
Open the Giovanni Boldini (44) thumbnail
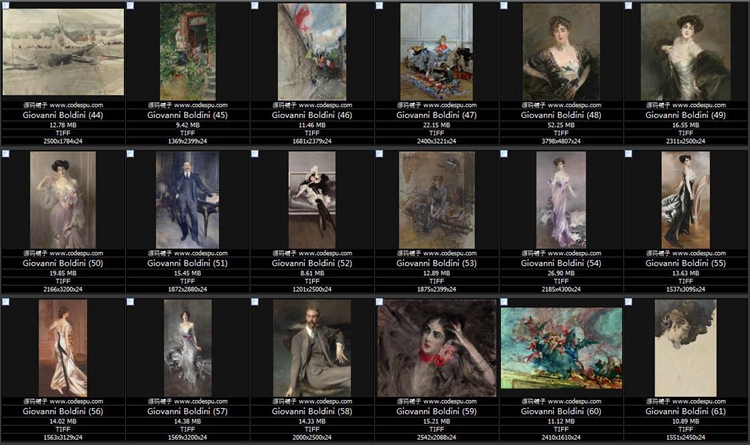click(x=63, y=52)
